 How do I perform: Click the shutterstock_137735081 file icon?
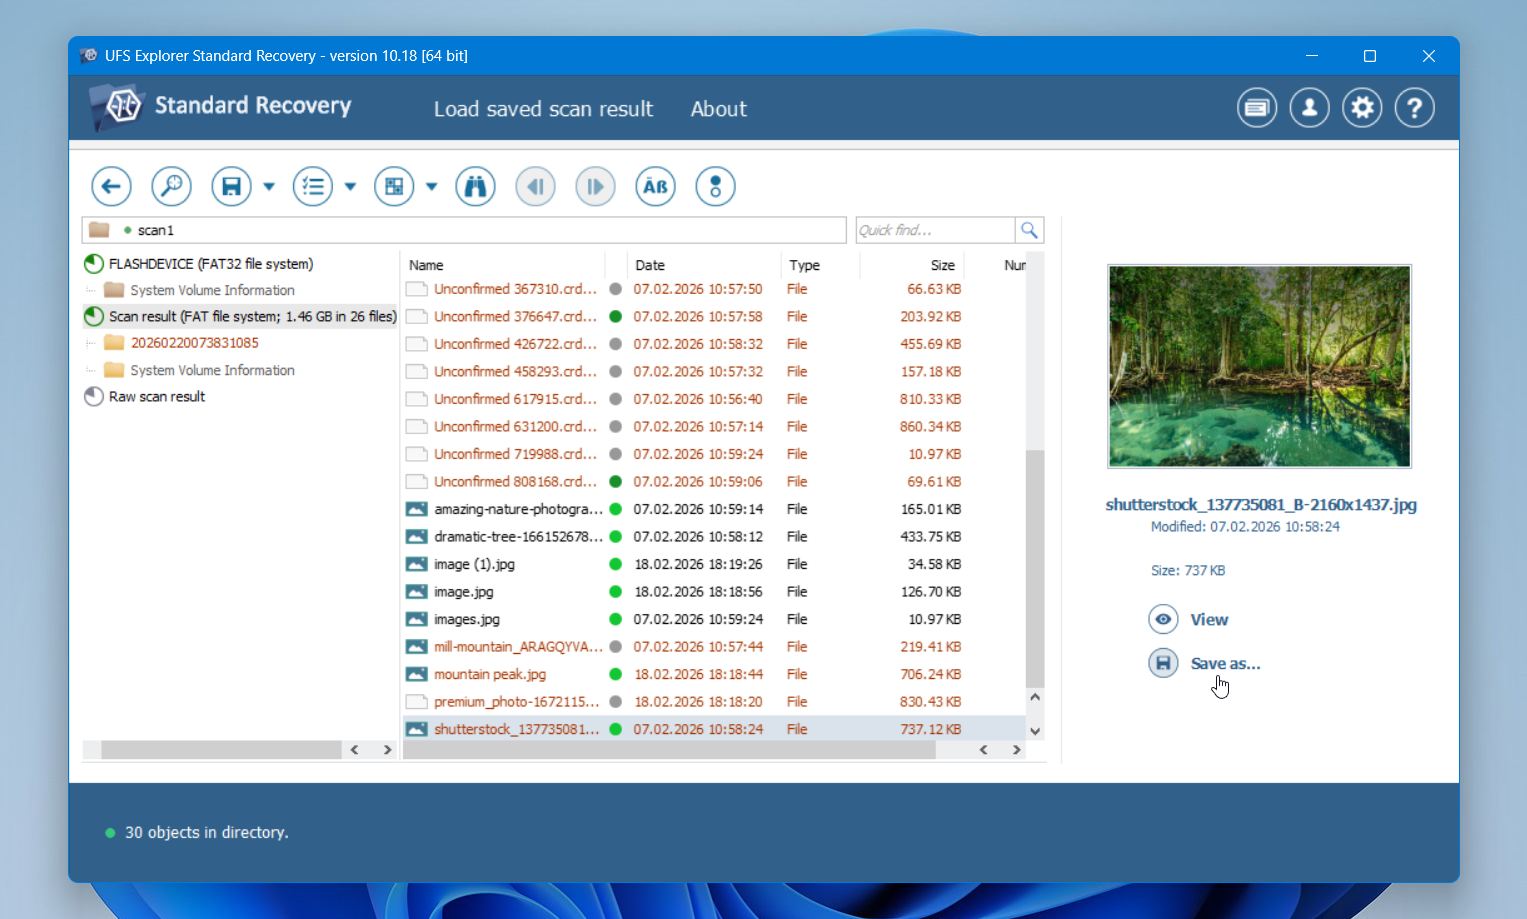417,729
